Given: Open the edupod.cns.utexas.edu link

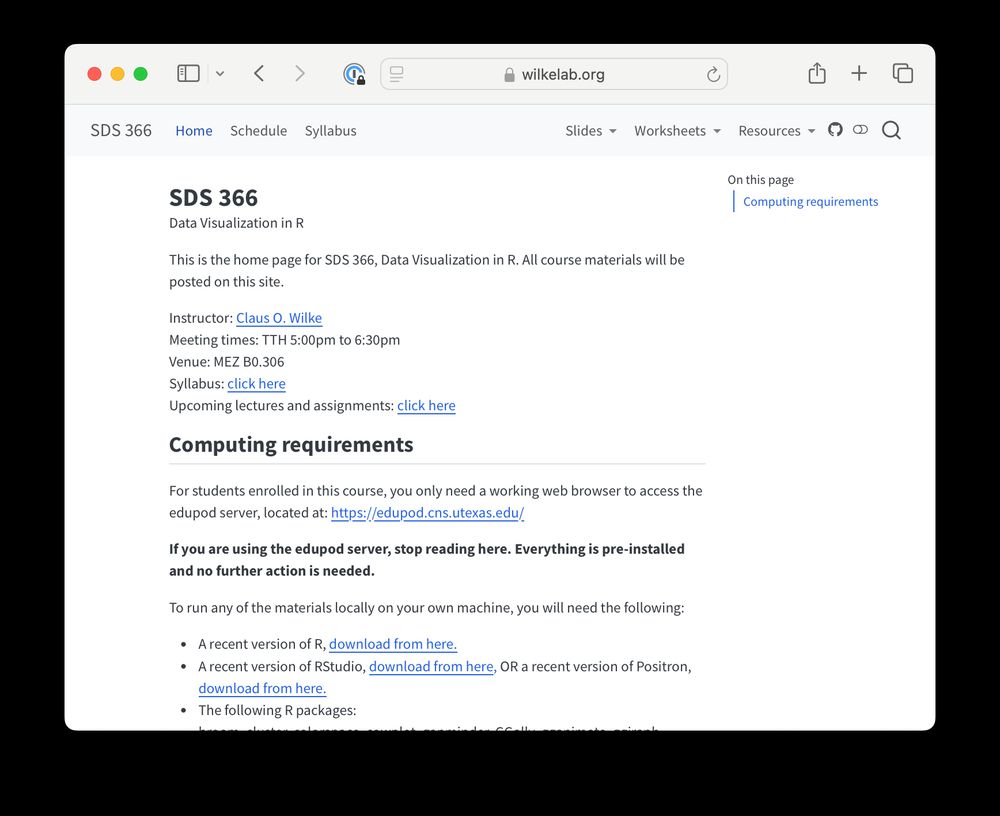Looking at the screenshot, I should (427, 513).
